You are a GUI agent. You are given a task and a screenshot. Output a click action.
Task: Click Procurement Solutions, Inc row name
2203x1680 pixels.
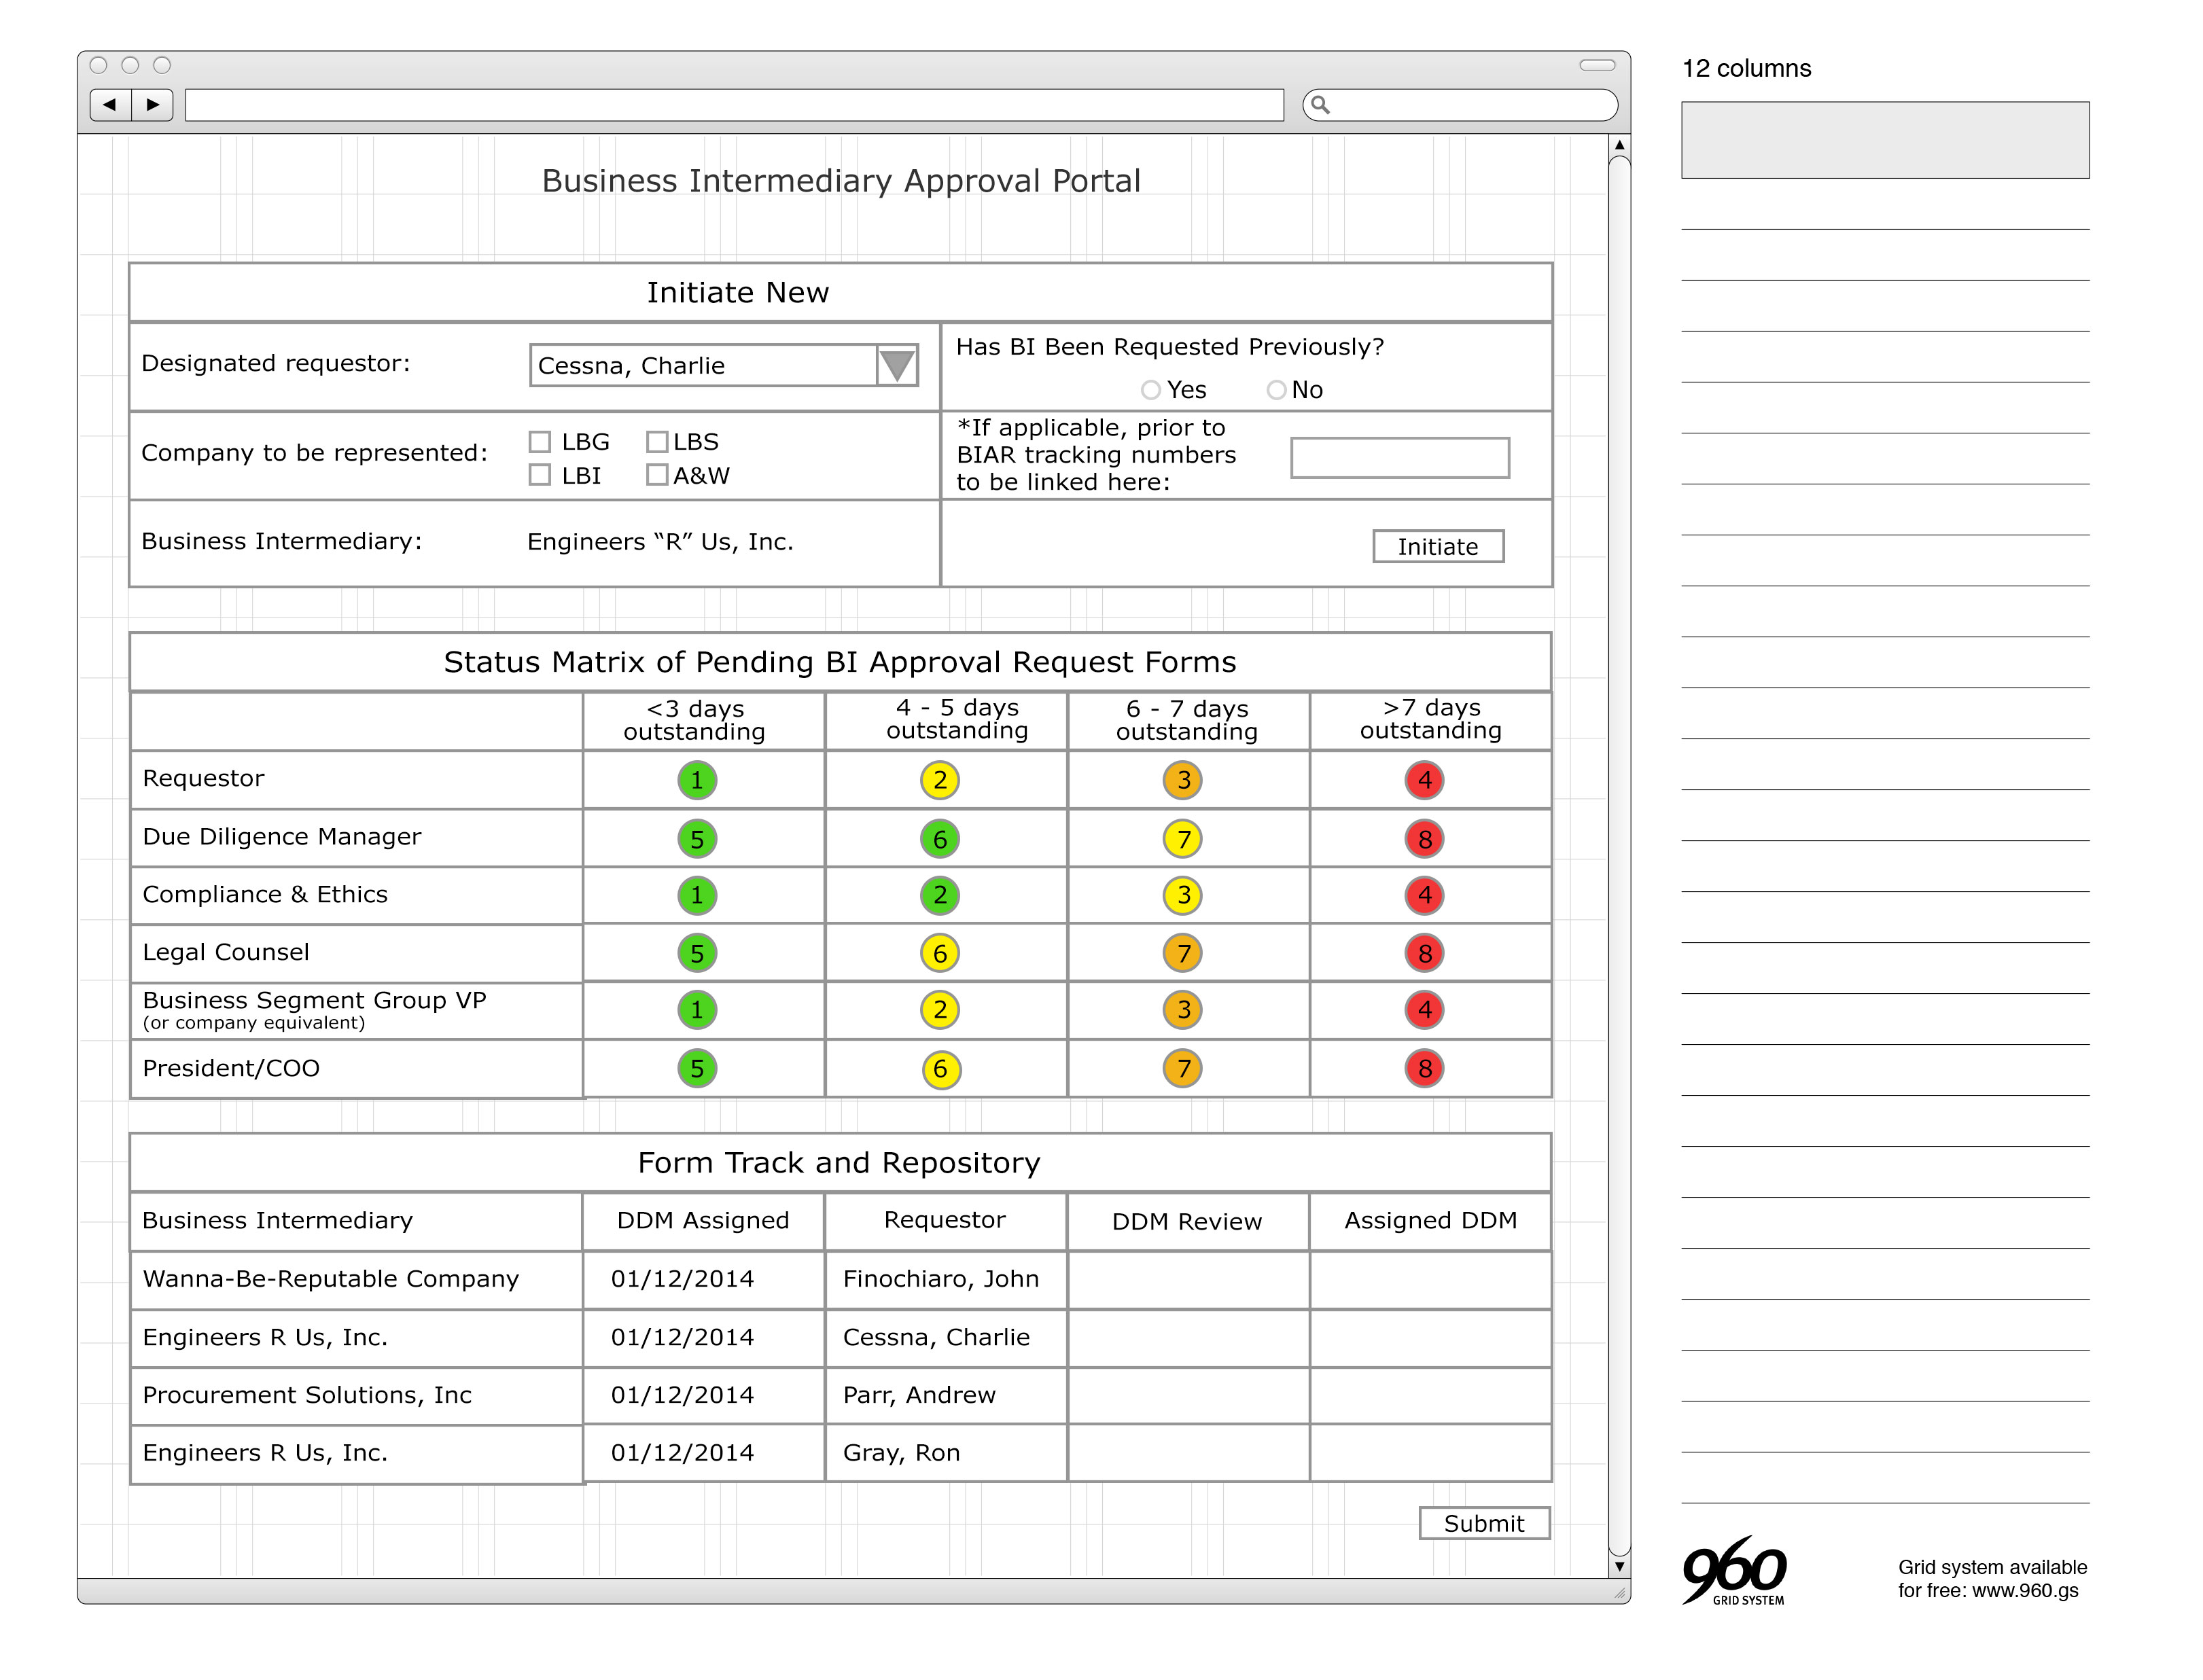point(307,1396)
